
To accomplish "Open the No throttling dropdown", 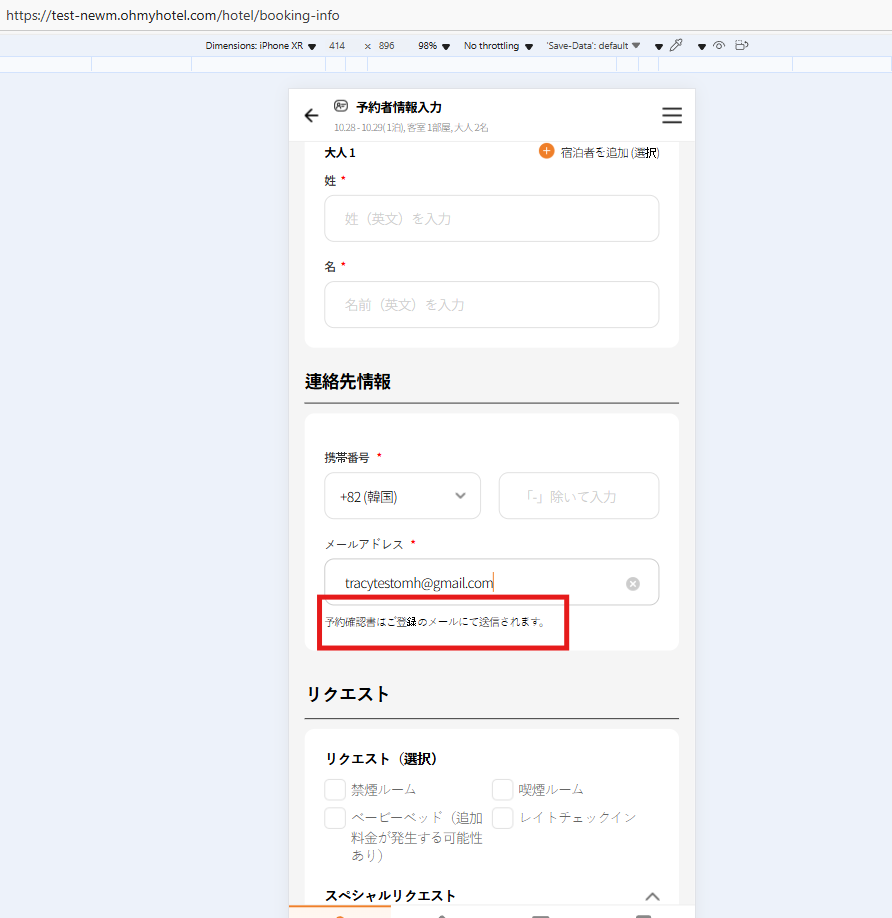I will point(498,46).
